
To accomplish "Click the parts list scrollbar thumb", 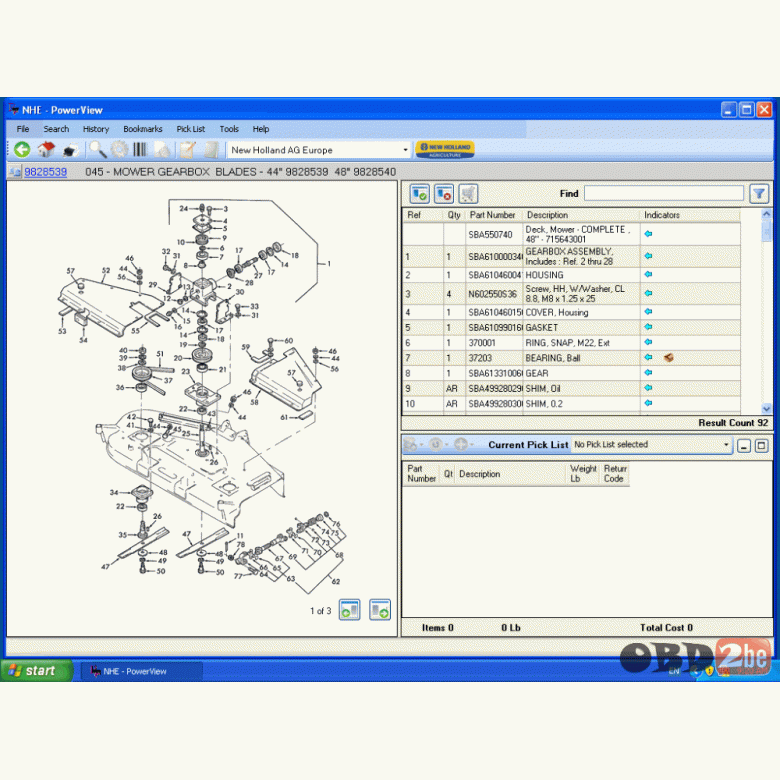I will click(766, 231).
